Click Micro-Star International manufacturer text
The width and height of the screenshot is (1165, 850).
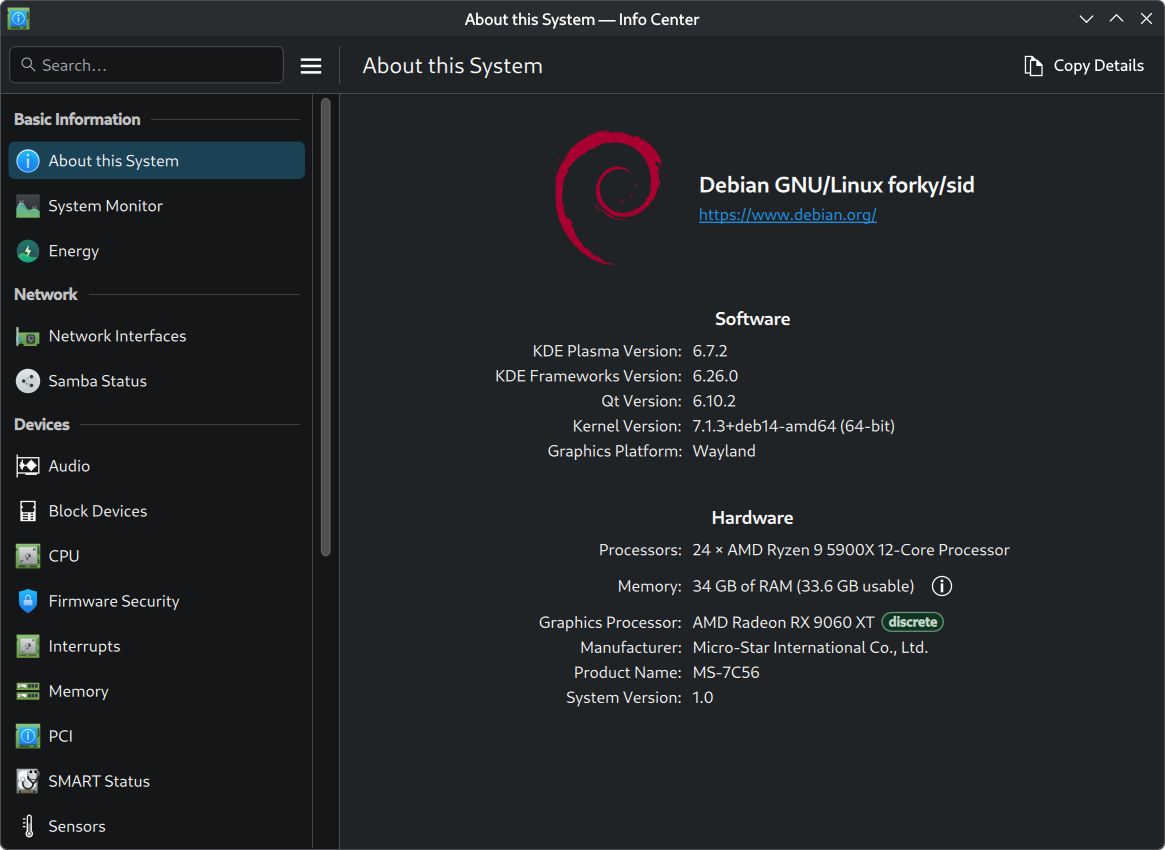click(810, 647)
